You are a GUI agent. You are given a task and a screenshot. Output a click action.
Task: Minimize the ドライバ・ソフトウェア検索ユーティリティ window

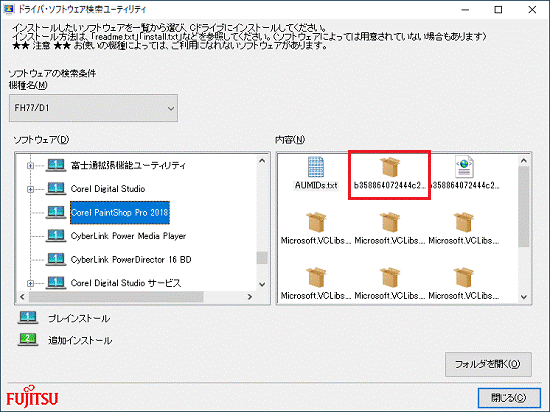tap(465, 10)
